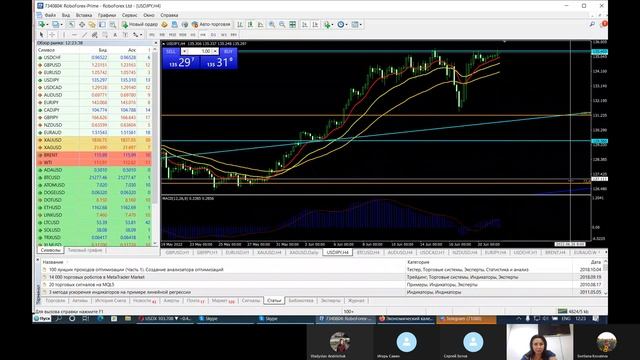Select trendline drawing tool
The height and width of the screenshot is (360, 640).
(x=84, y=35)
